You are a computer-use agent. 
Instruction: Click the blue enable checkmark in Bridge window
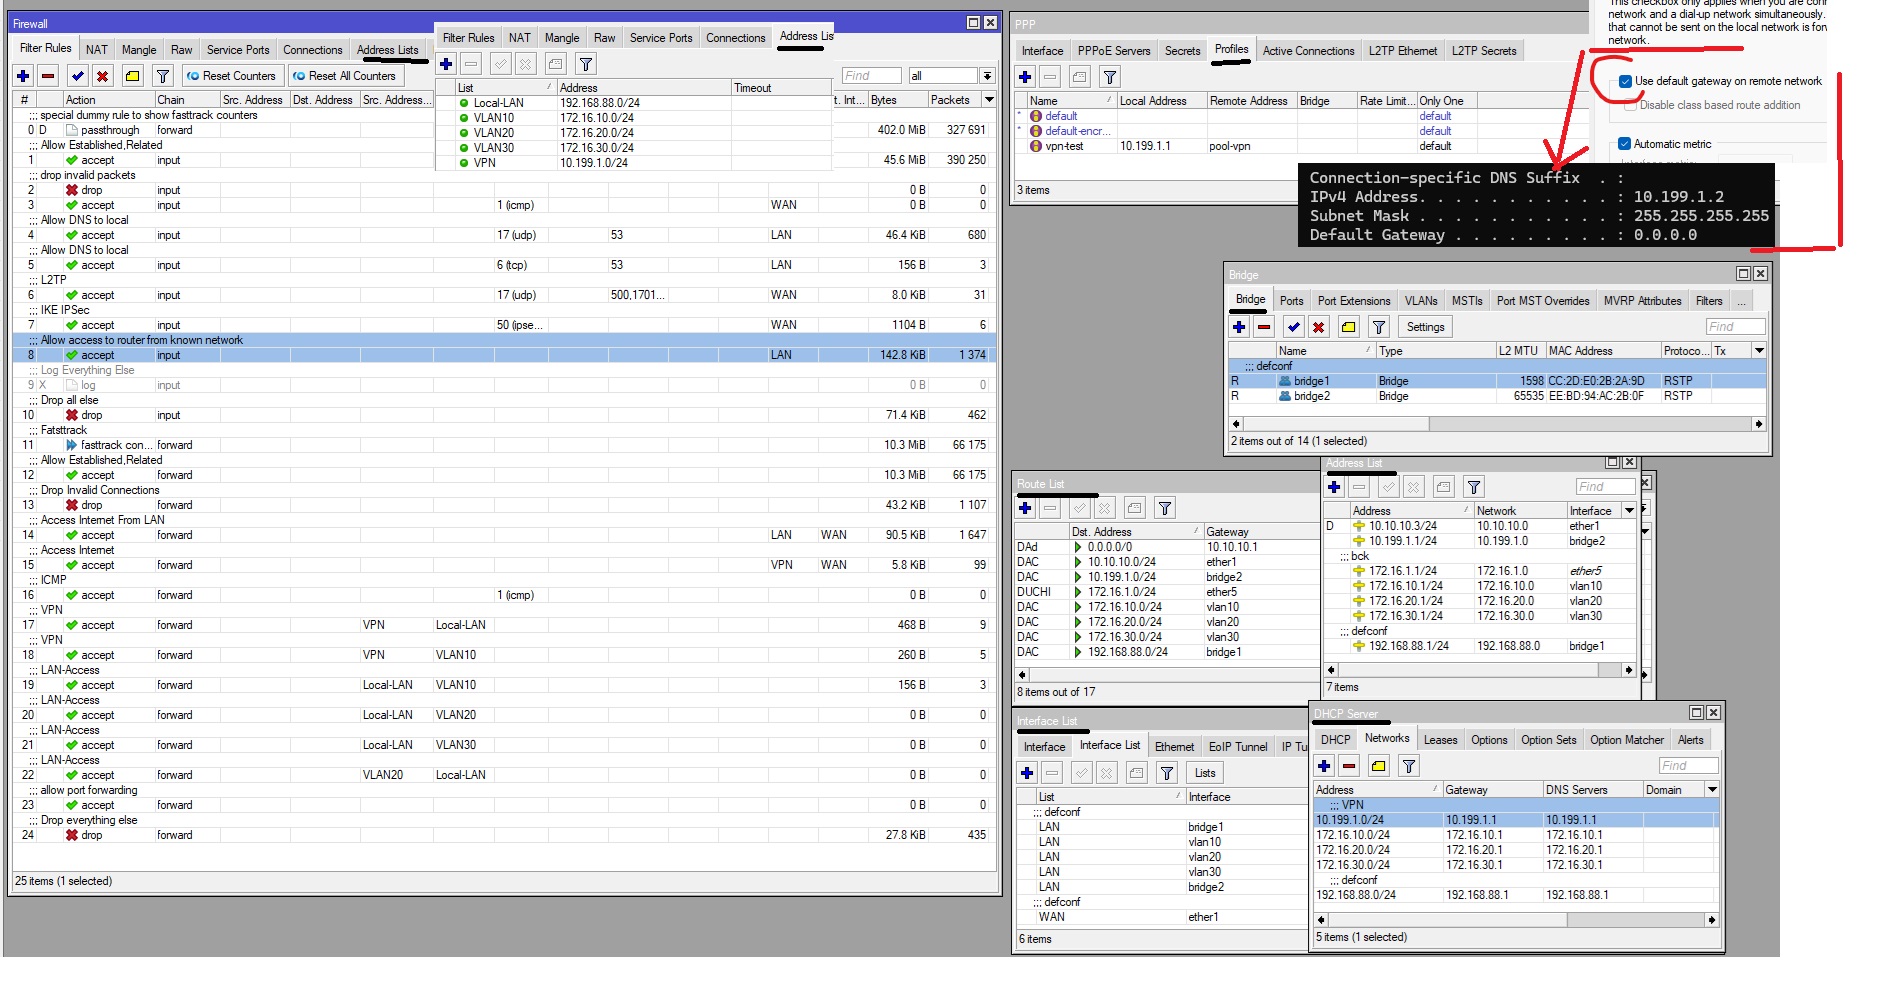(1293, 327)
